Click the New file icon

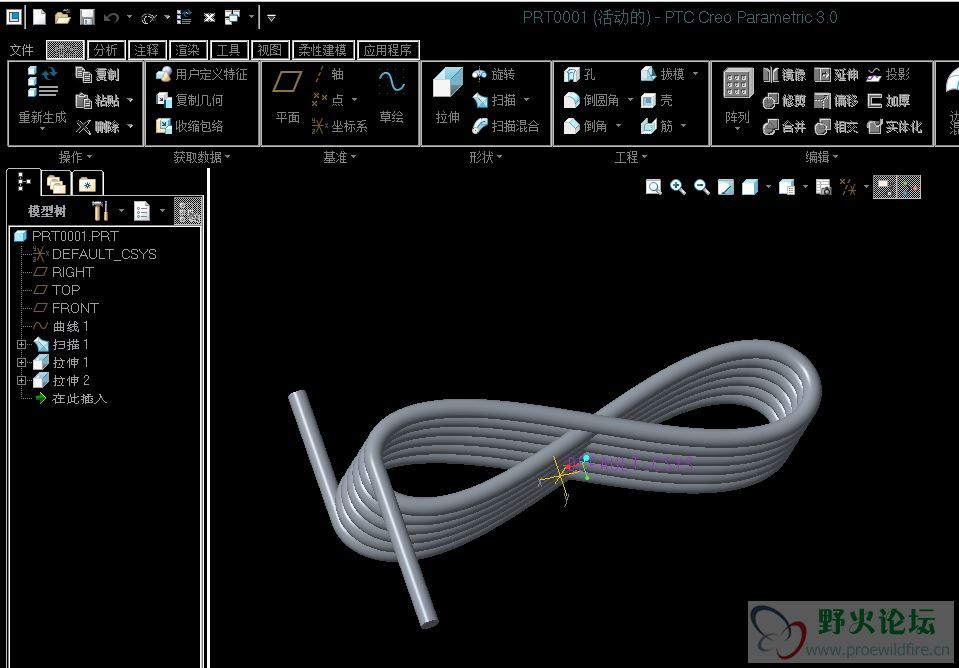(x=39, y=18)
